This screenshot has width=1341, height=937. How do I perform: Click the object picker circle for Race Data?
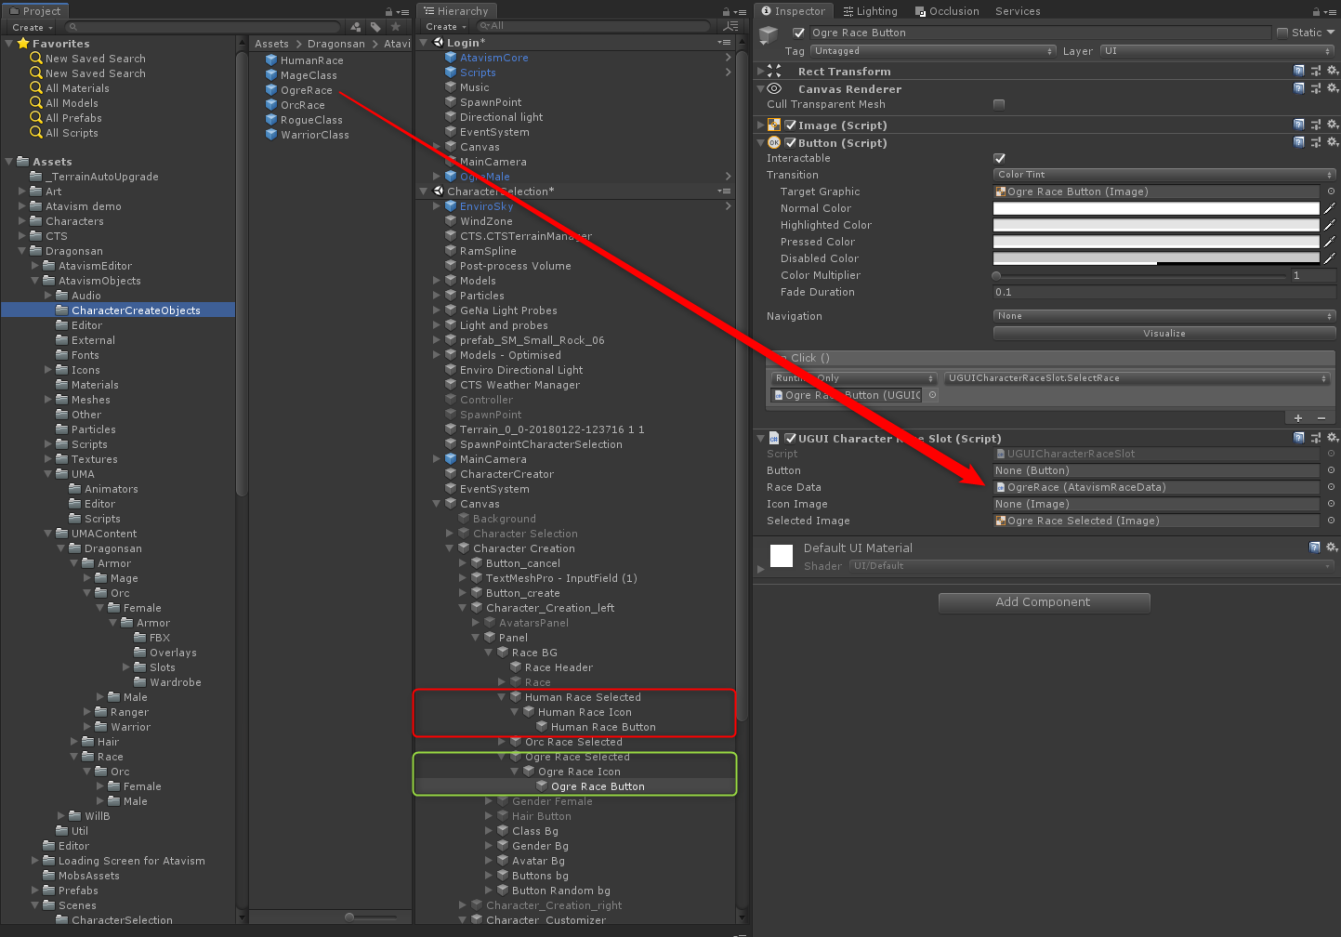click(1330, 487)
